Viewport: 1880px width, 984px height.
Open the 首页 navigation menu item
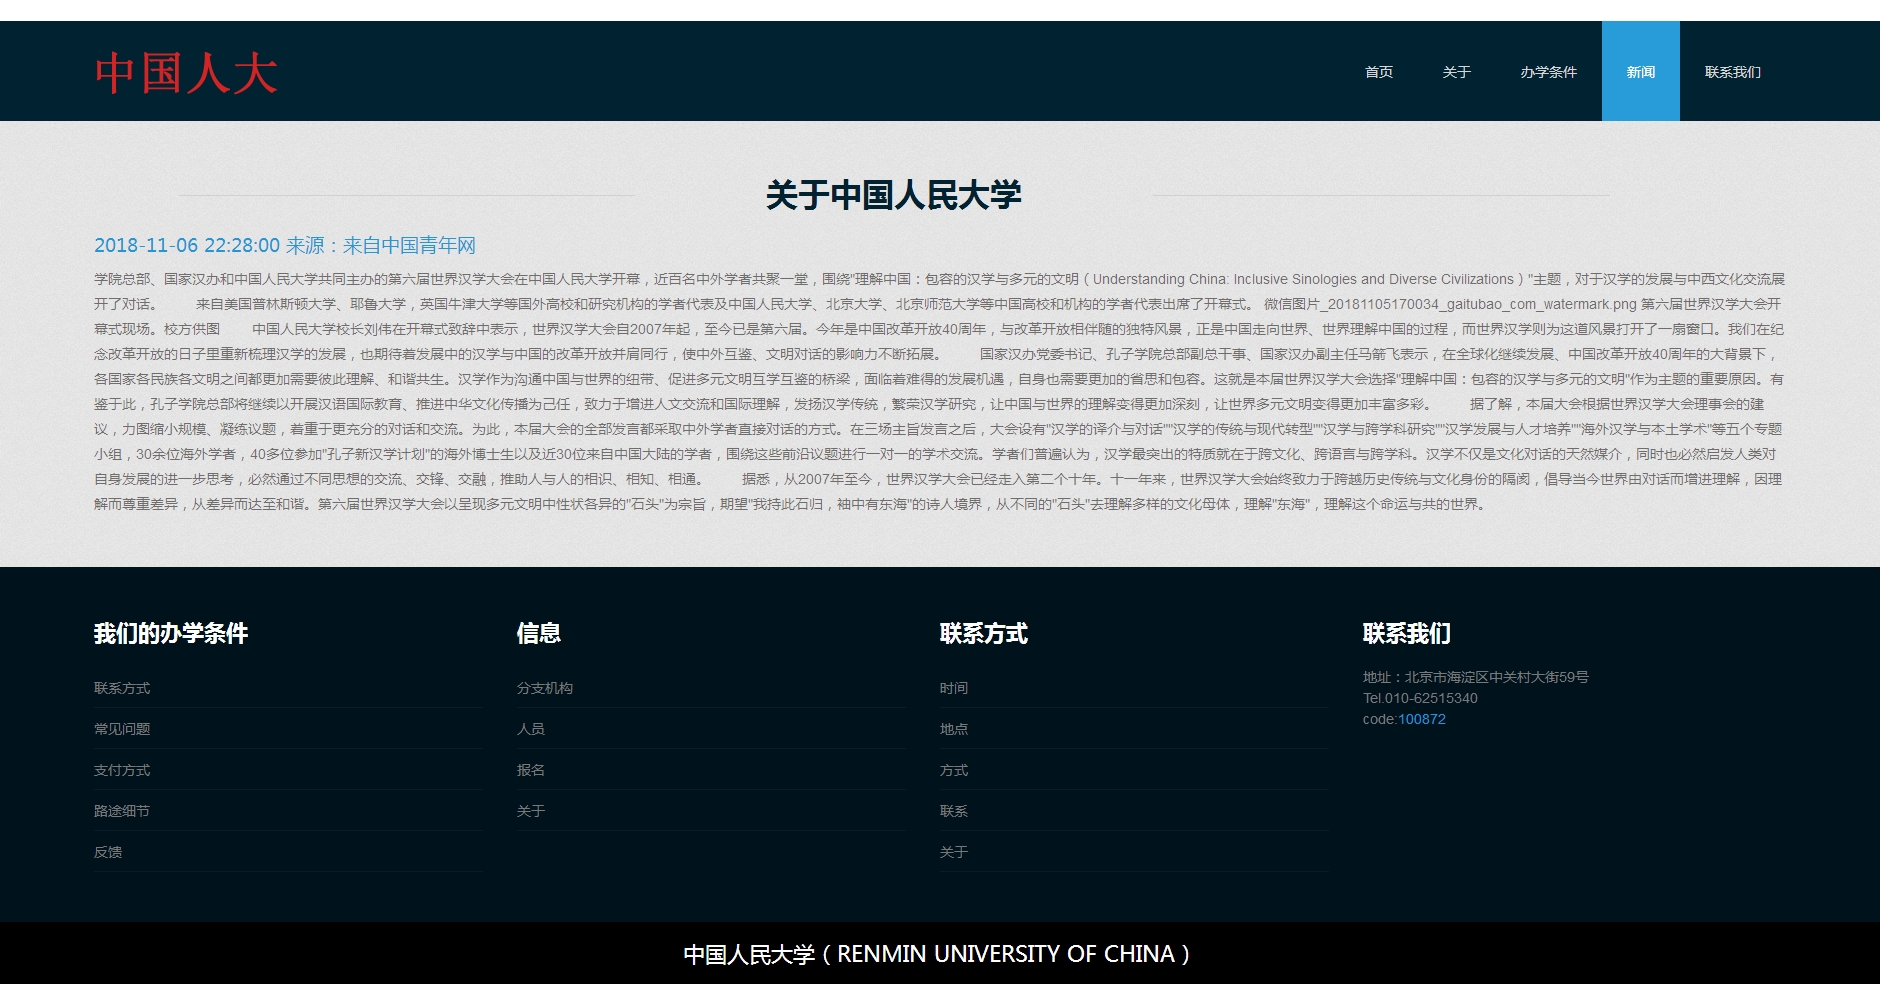[x=1378, y=72]
